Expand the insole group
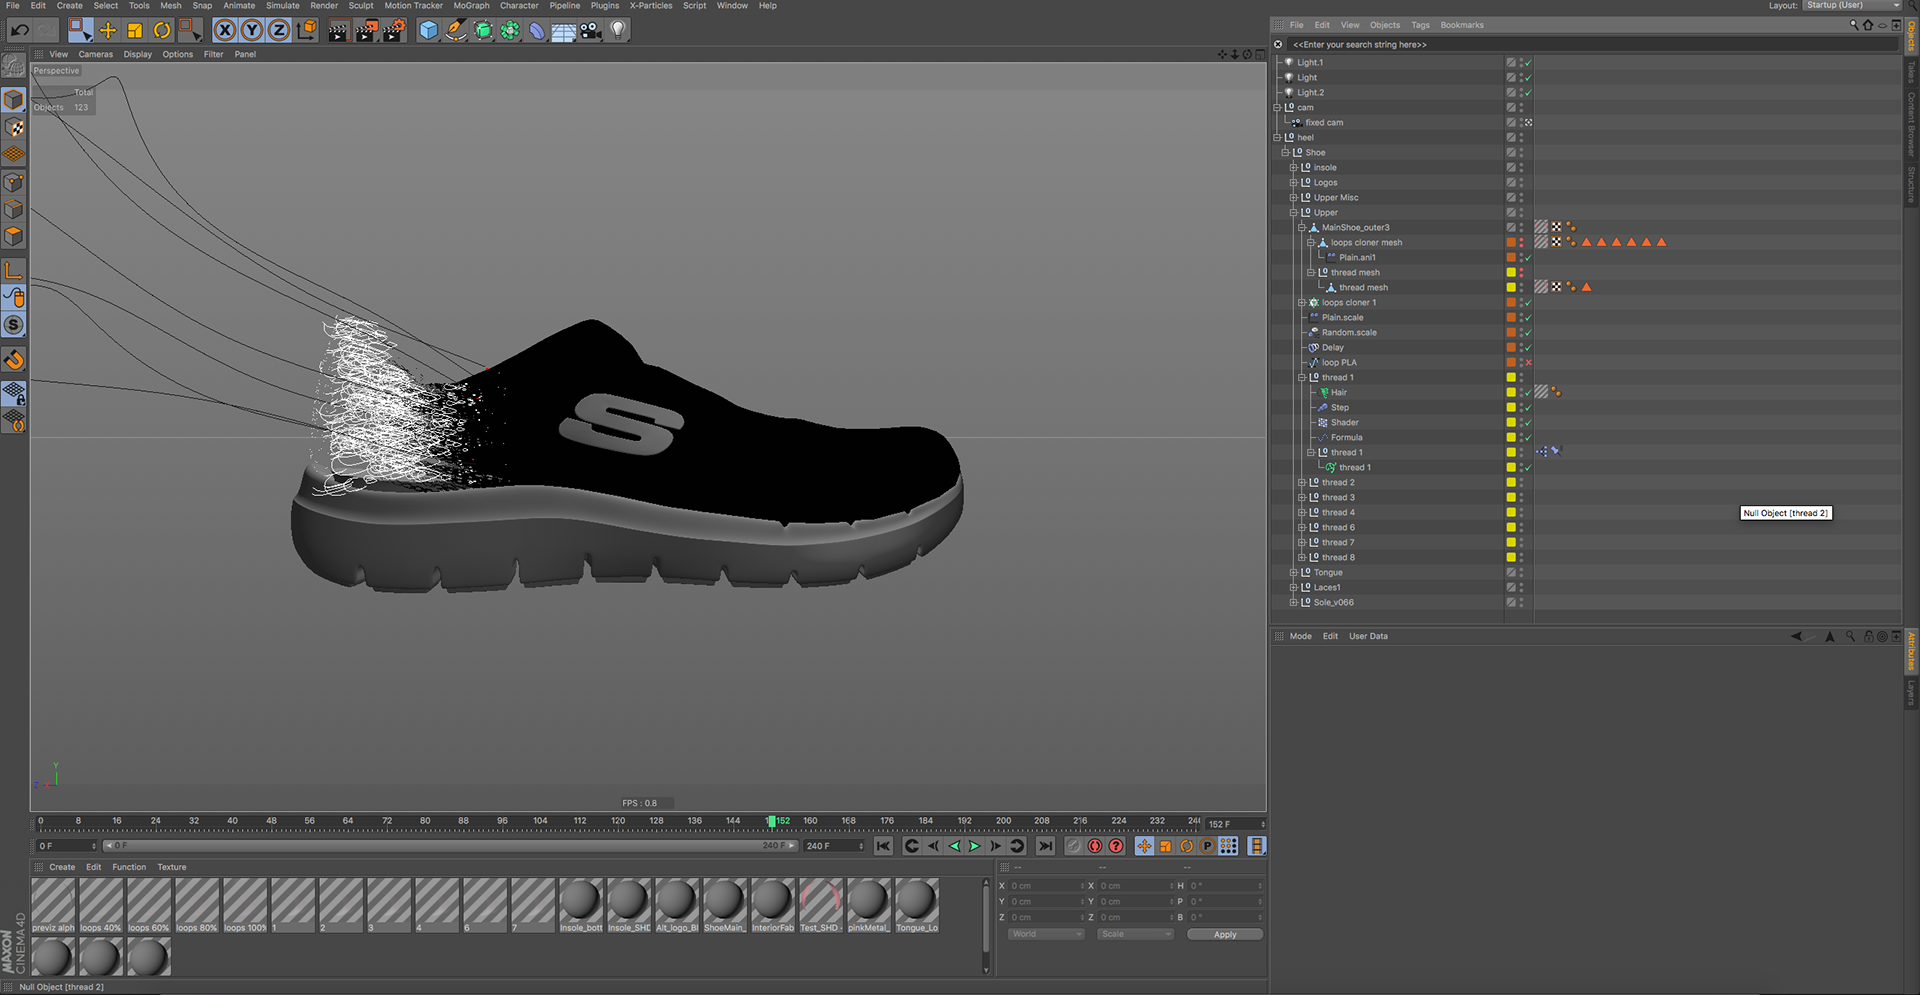The width and height of the screenshot is (1920, 995). 1293,167
